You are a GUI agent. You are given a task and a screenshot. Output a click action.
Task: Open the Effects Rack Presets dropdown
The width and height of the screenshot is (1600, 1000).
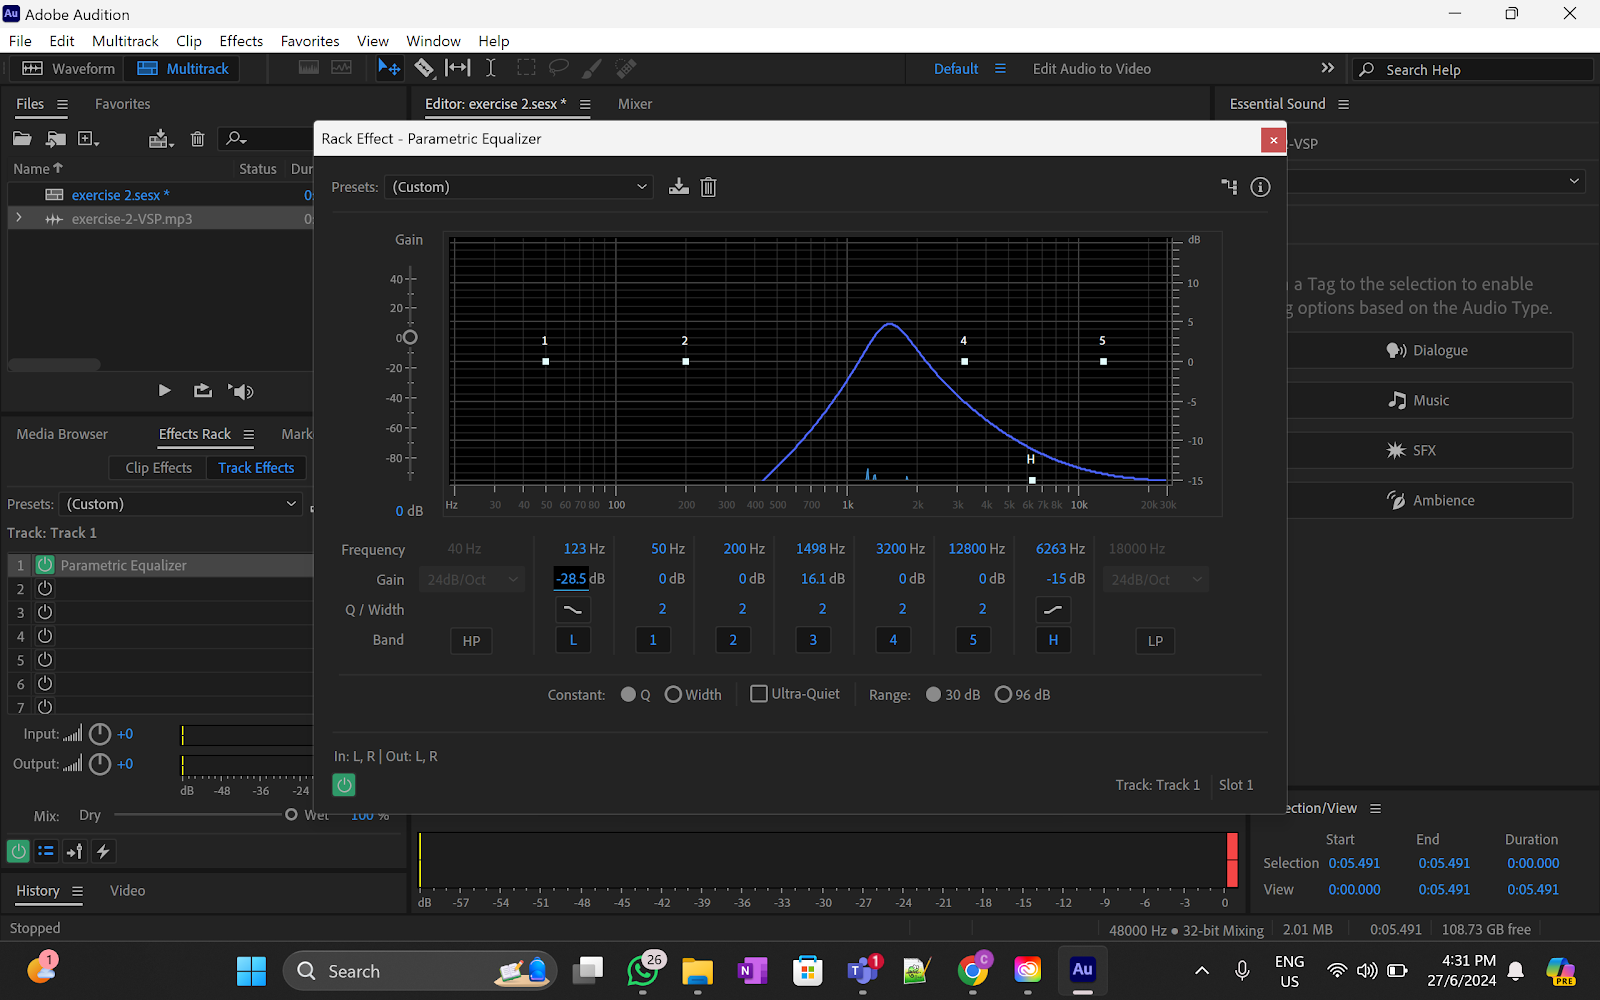(x=181, y=504)
